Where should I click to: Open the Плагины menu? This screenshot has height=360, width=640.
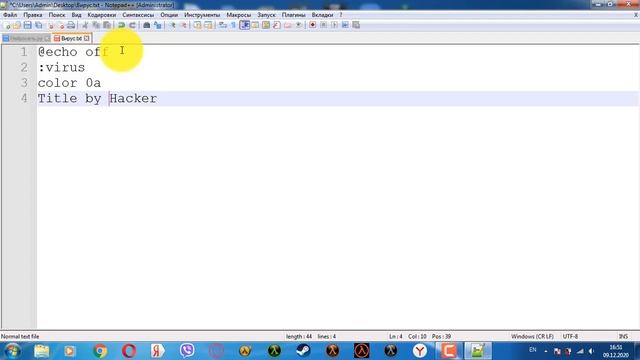click(x=293, y=15)
